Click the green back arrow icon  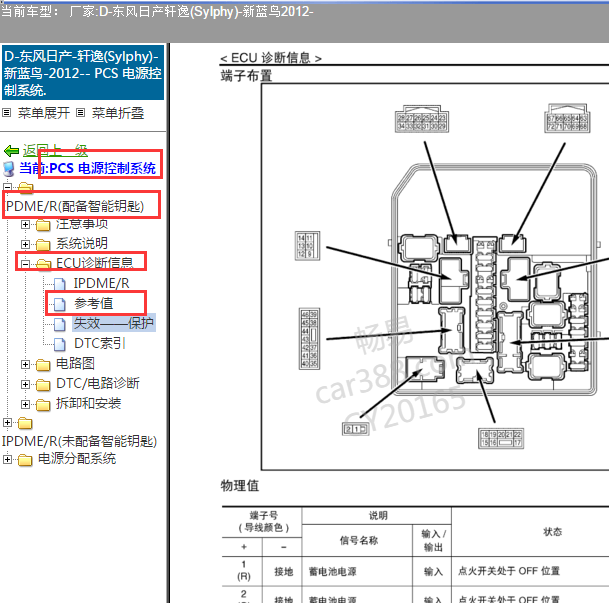coord(11,151)
